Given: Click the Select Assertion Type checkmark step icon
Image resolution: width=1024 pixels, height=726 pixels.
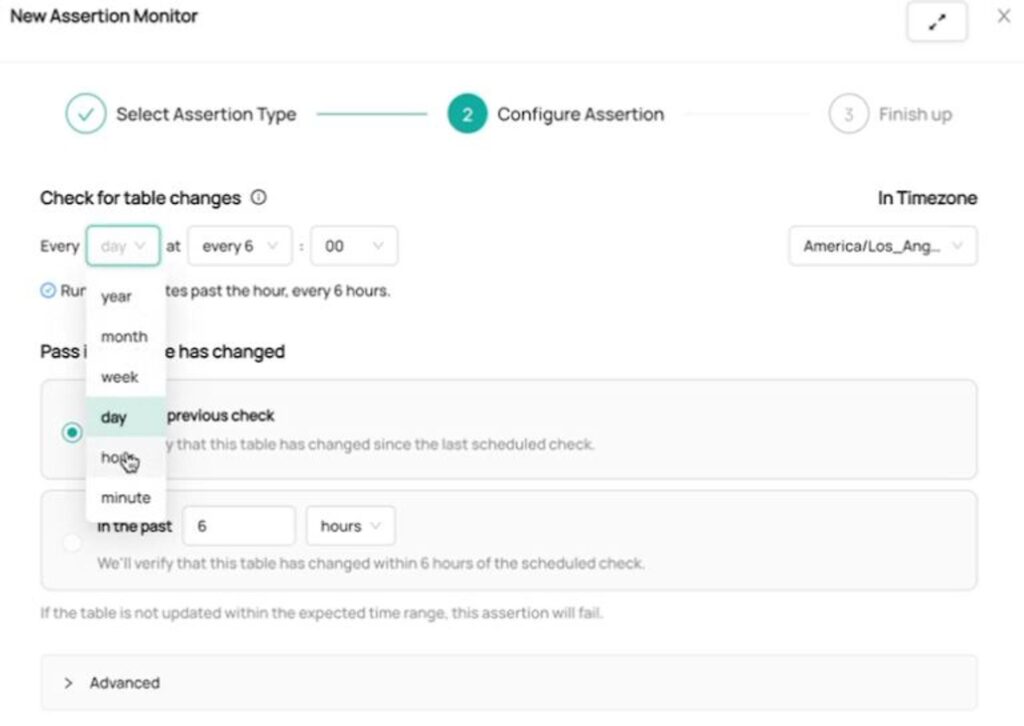Looking at the screenshot, I should [86, 114].
